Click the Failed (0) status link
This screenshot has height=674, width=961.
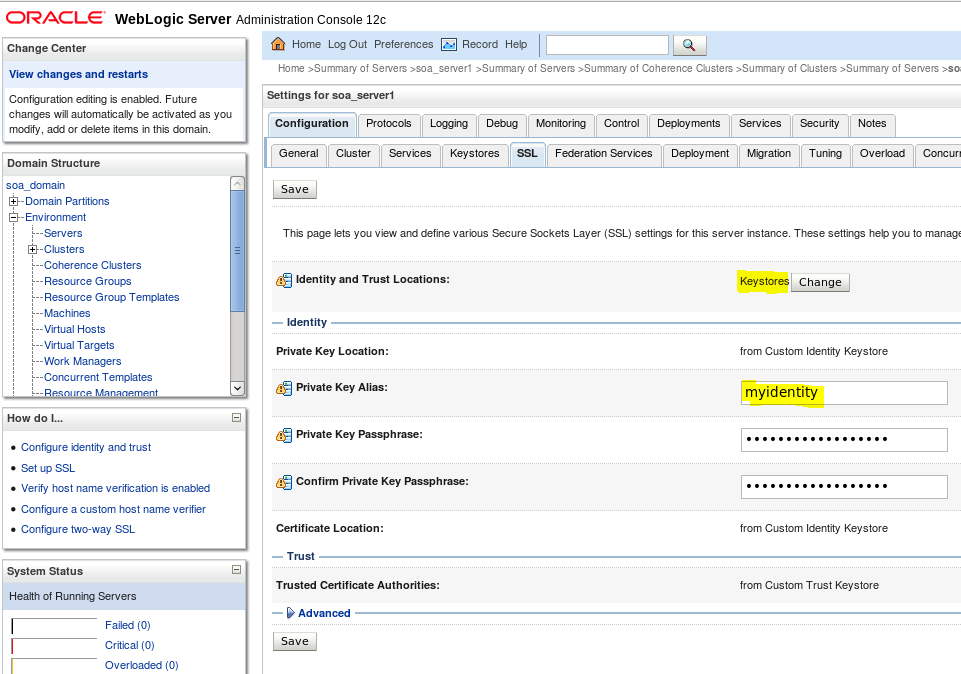point(127,625)
